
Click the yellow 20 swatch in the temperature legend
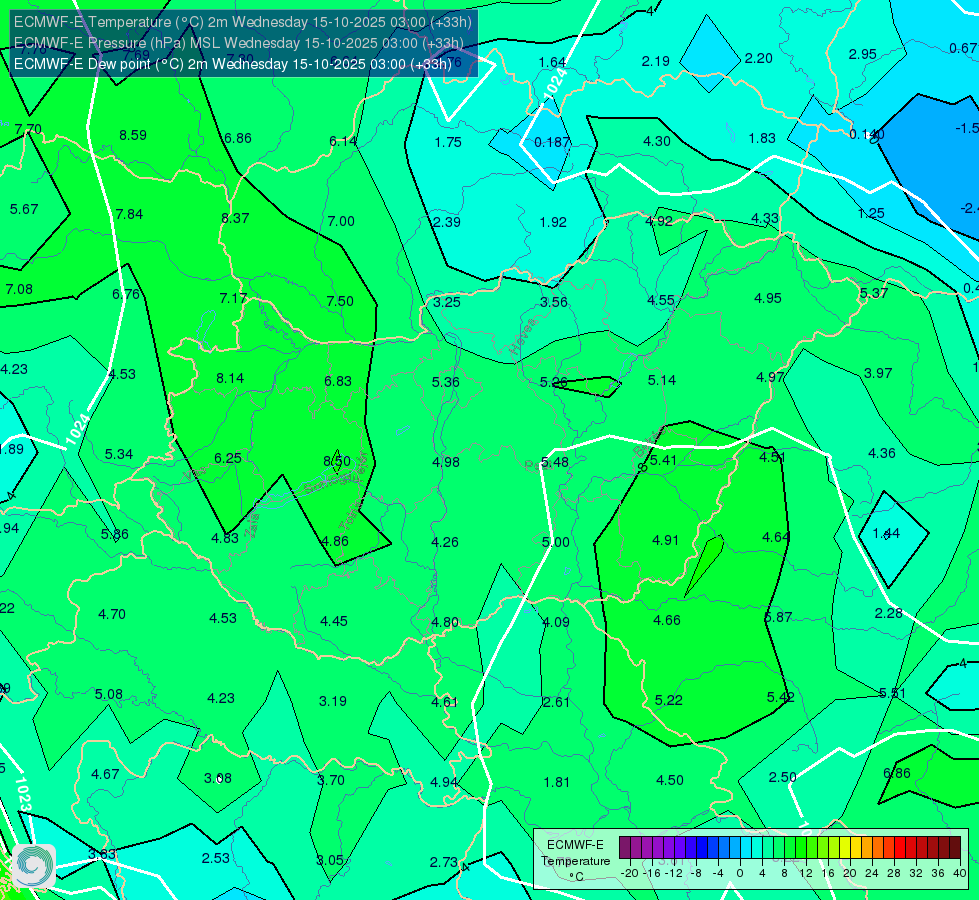[x=845, y=848]
